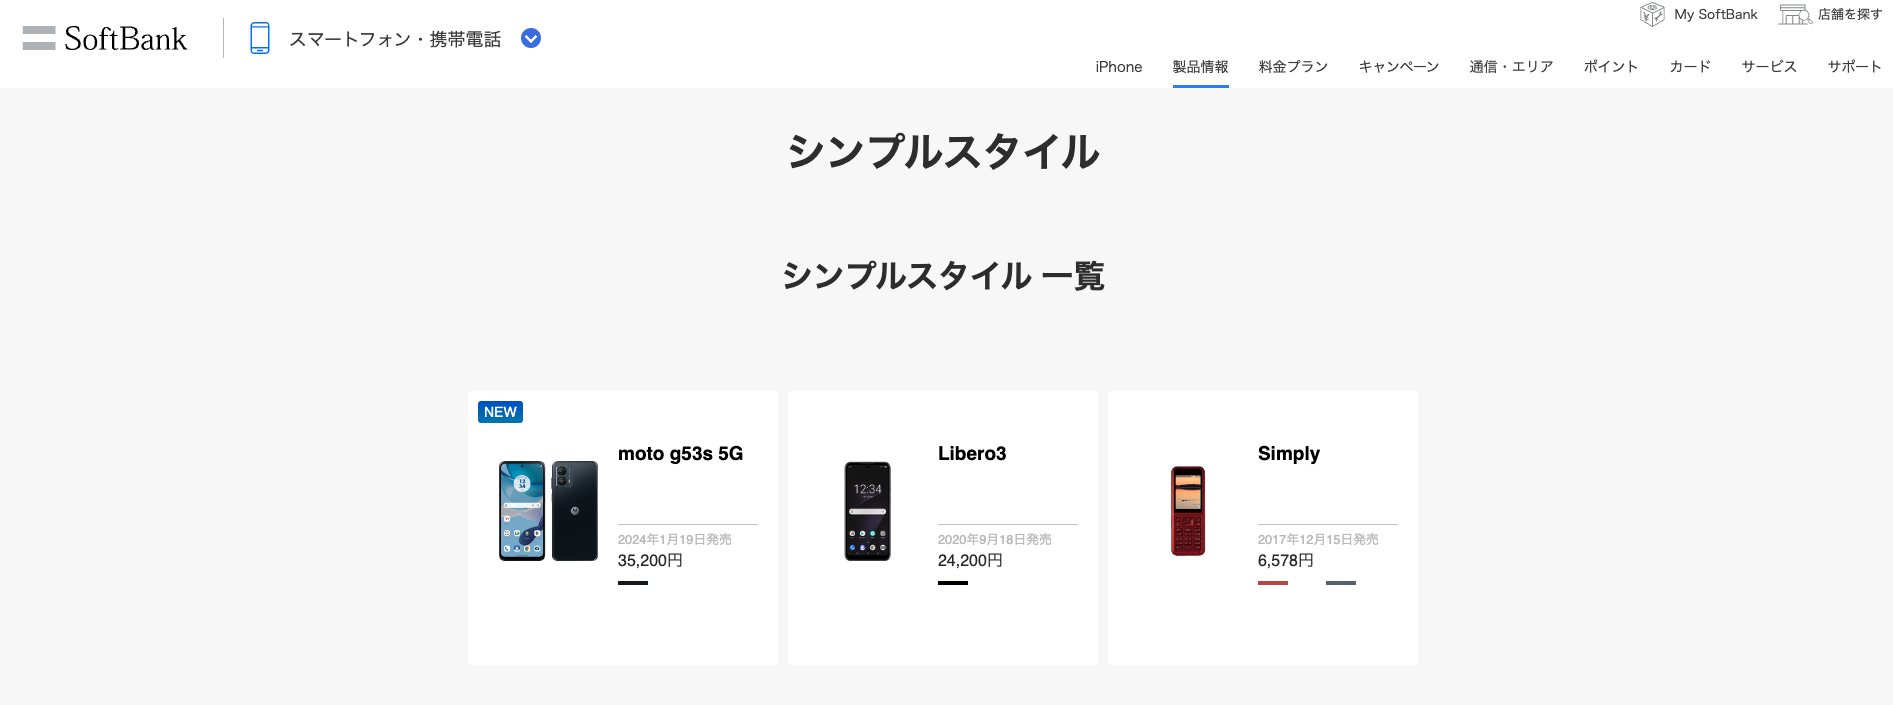The image size is (1893, 705).
Task: Open the Libero3 phone image
Action: click(x=867, y=511)
